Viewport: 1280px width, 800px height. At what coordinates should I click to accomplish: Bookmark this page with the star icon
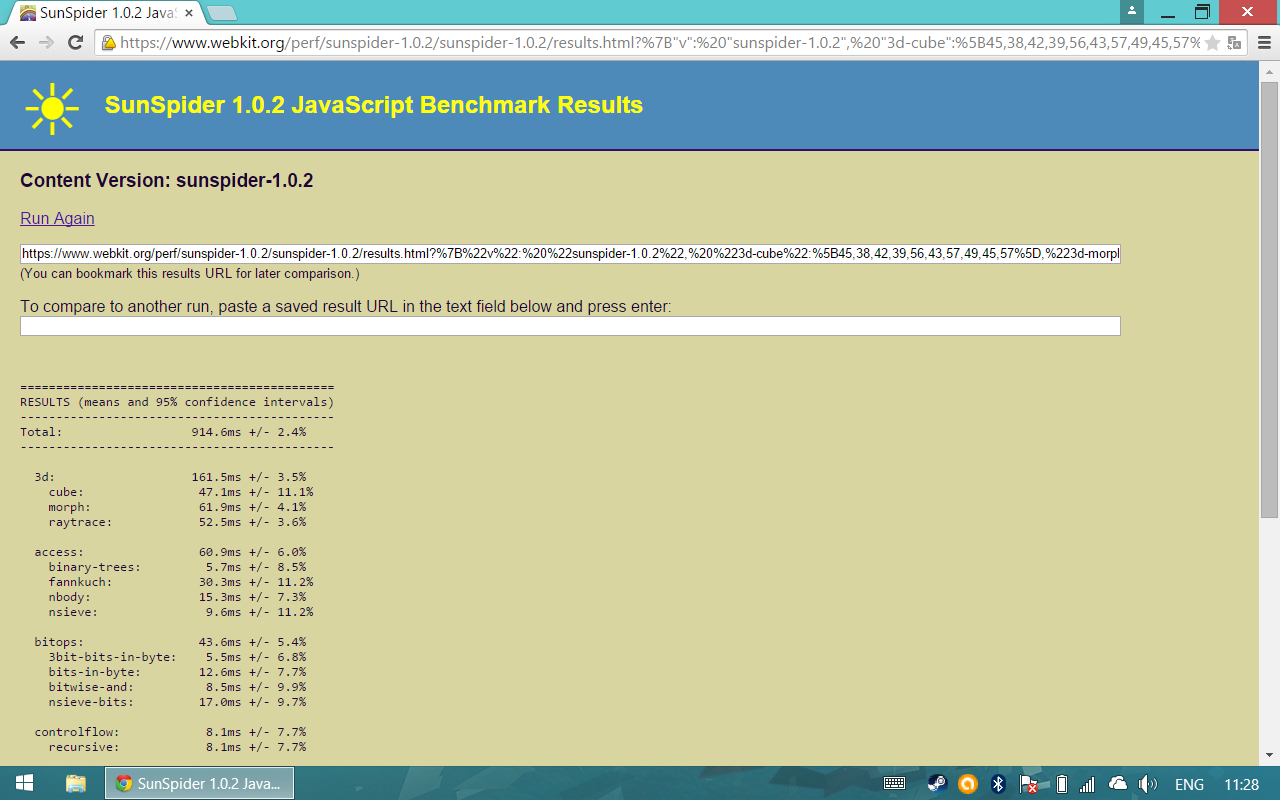pyautogui.click(x=1212, y=43)
